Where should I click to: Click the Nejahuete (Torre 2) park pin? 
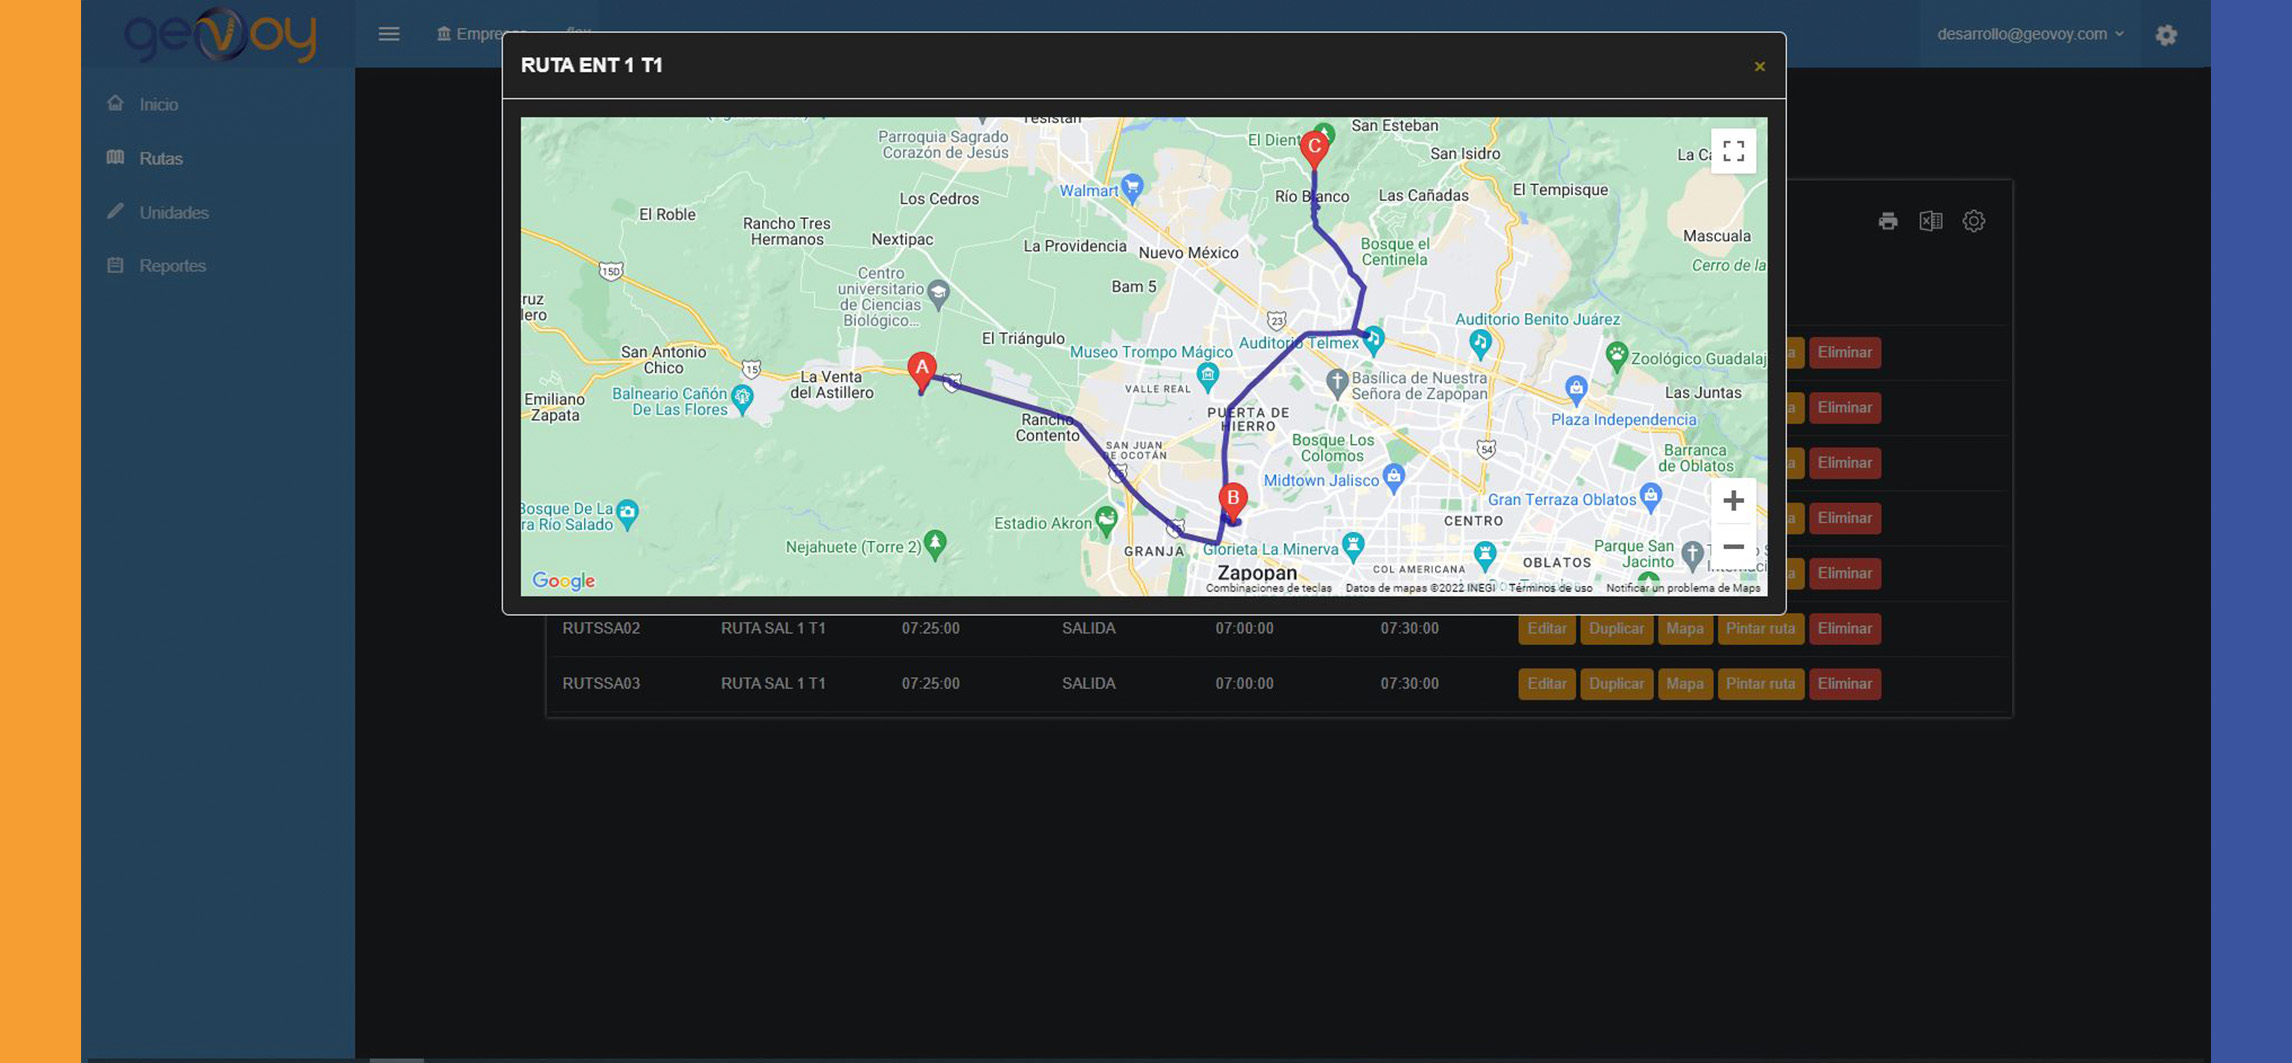[935, 544]
